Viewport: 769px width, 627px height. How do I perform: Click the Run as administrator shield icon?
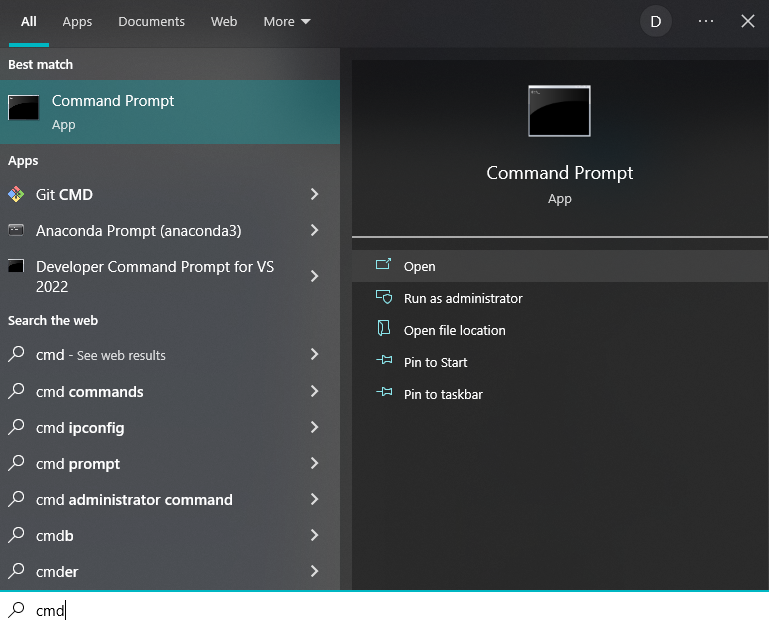[x=384, y=297]
